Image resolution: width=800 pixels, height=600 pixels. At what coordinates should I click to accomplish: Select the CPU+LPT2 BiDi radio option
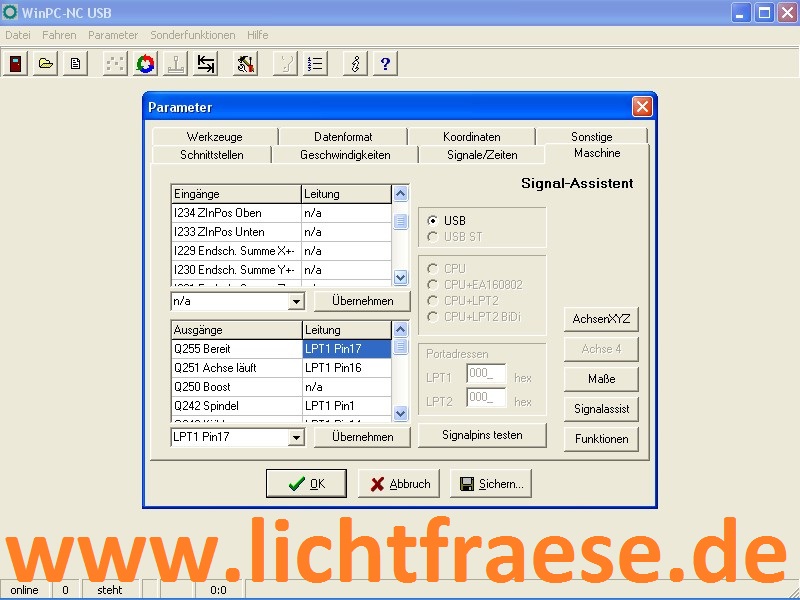pyautogui.click(x=433, y=317)
